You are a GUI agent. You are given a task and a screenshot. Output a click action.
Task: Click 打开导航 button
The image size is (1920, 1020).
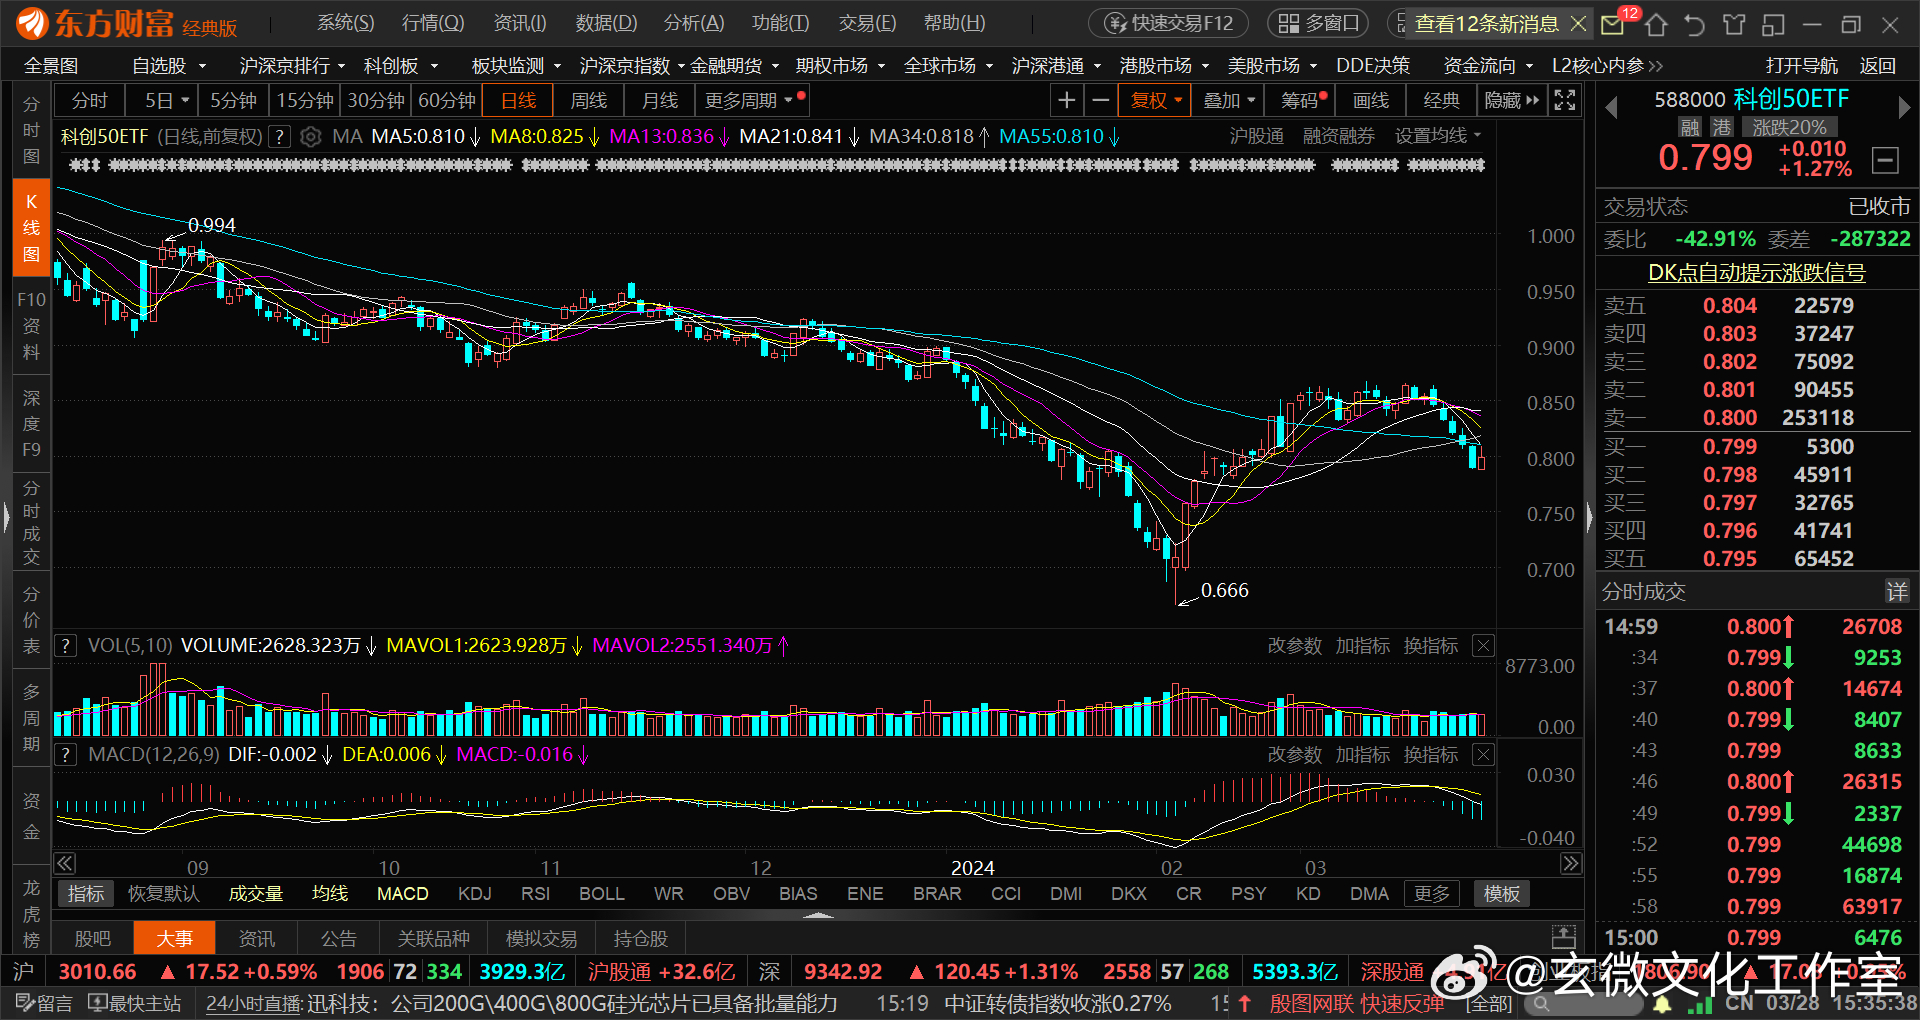[x=1801, y=66]
